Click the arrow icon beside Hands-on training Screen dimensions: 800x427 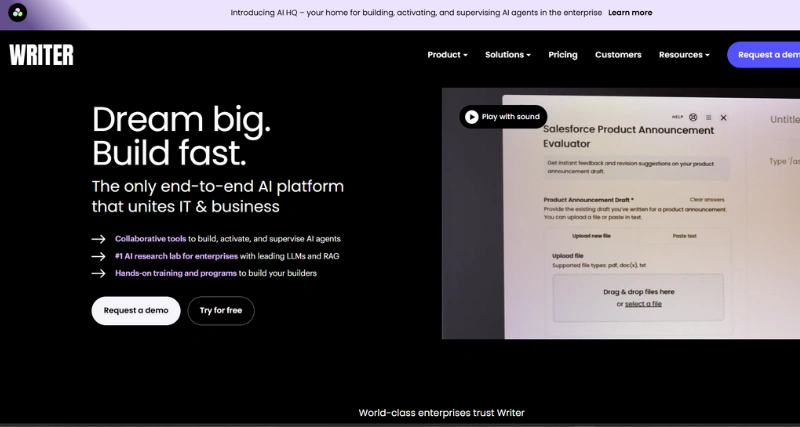click(x=98, y=273)
